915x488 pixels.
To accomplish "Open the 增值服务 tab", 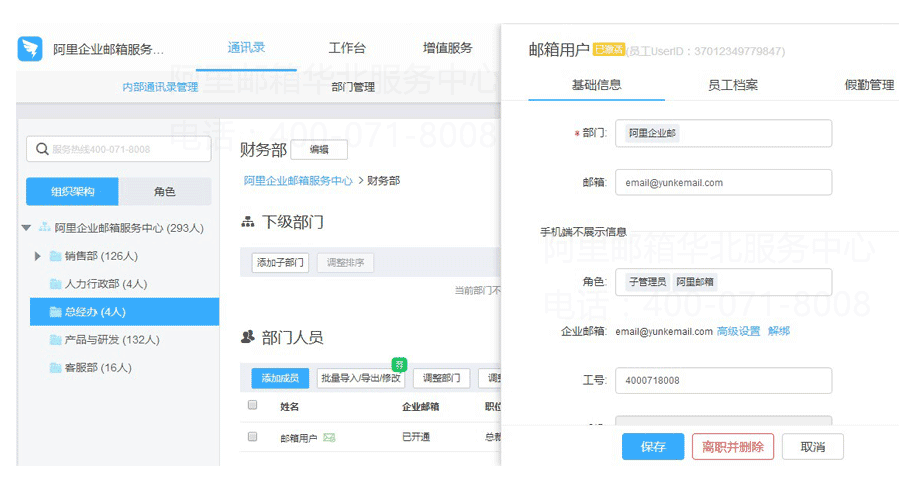I will (x=447, y=48).
